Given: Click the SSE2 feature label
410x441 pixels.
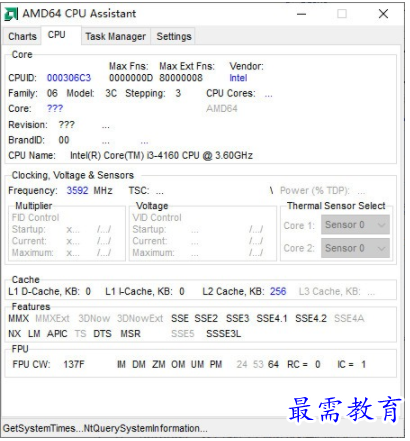Looking at the screenshot, I should 206,318.
